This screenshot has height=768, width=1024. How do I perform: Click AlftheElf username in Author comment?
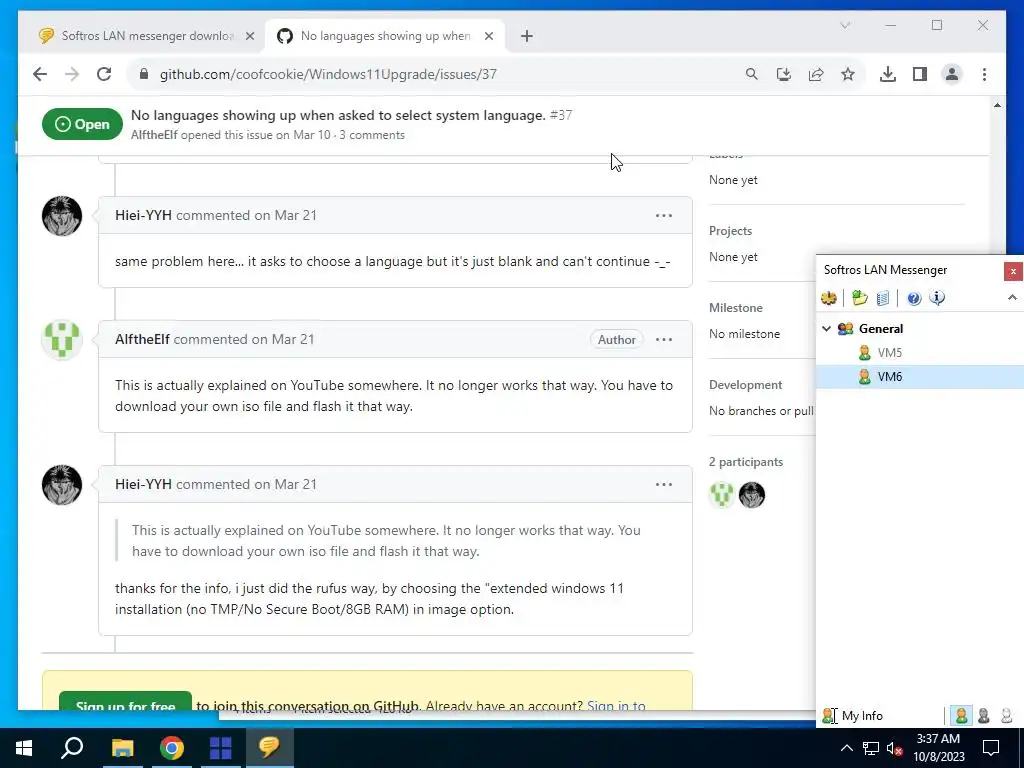(142, 340)
